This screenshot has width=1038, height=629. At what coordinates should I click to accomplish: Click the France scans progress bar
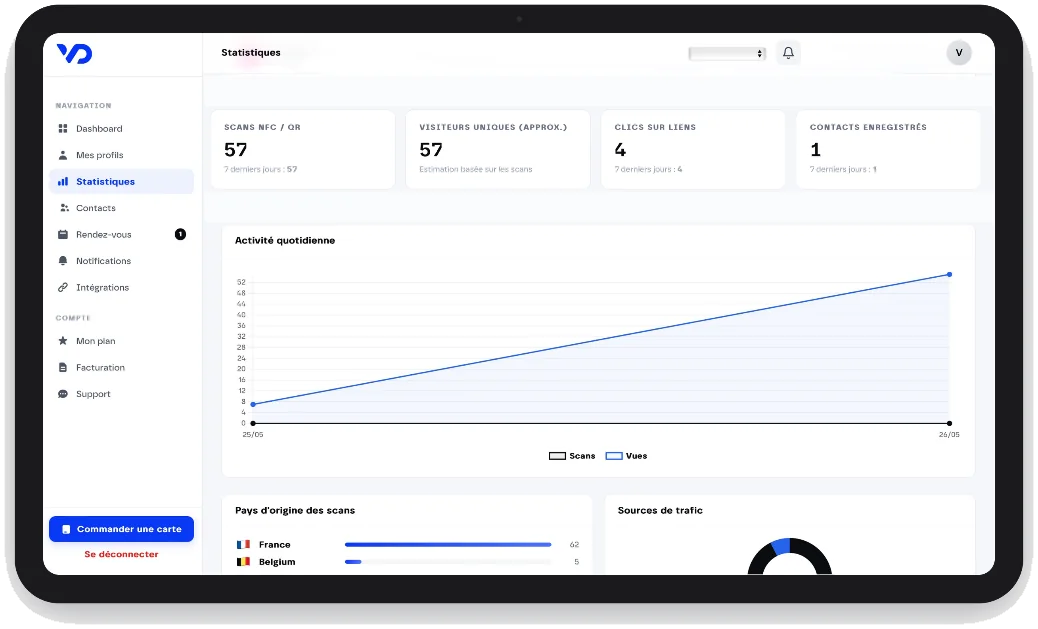point(448,545)
